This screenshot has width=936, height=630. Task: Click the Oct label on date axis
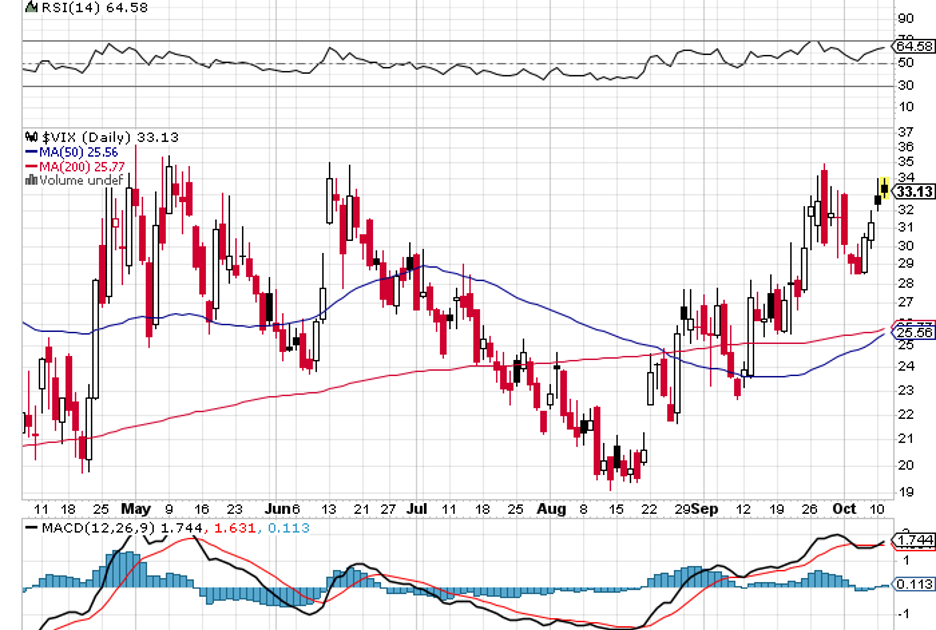(x=846, y=509)
